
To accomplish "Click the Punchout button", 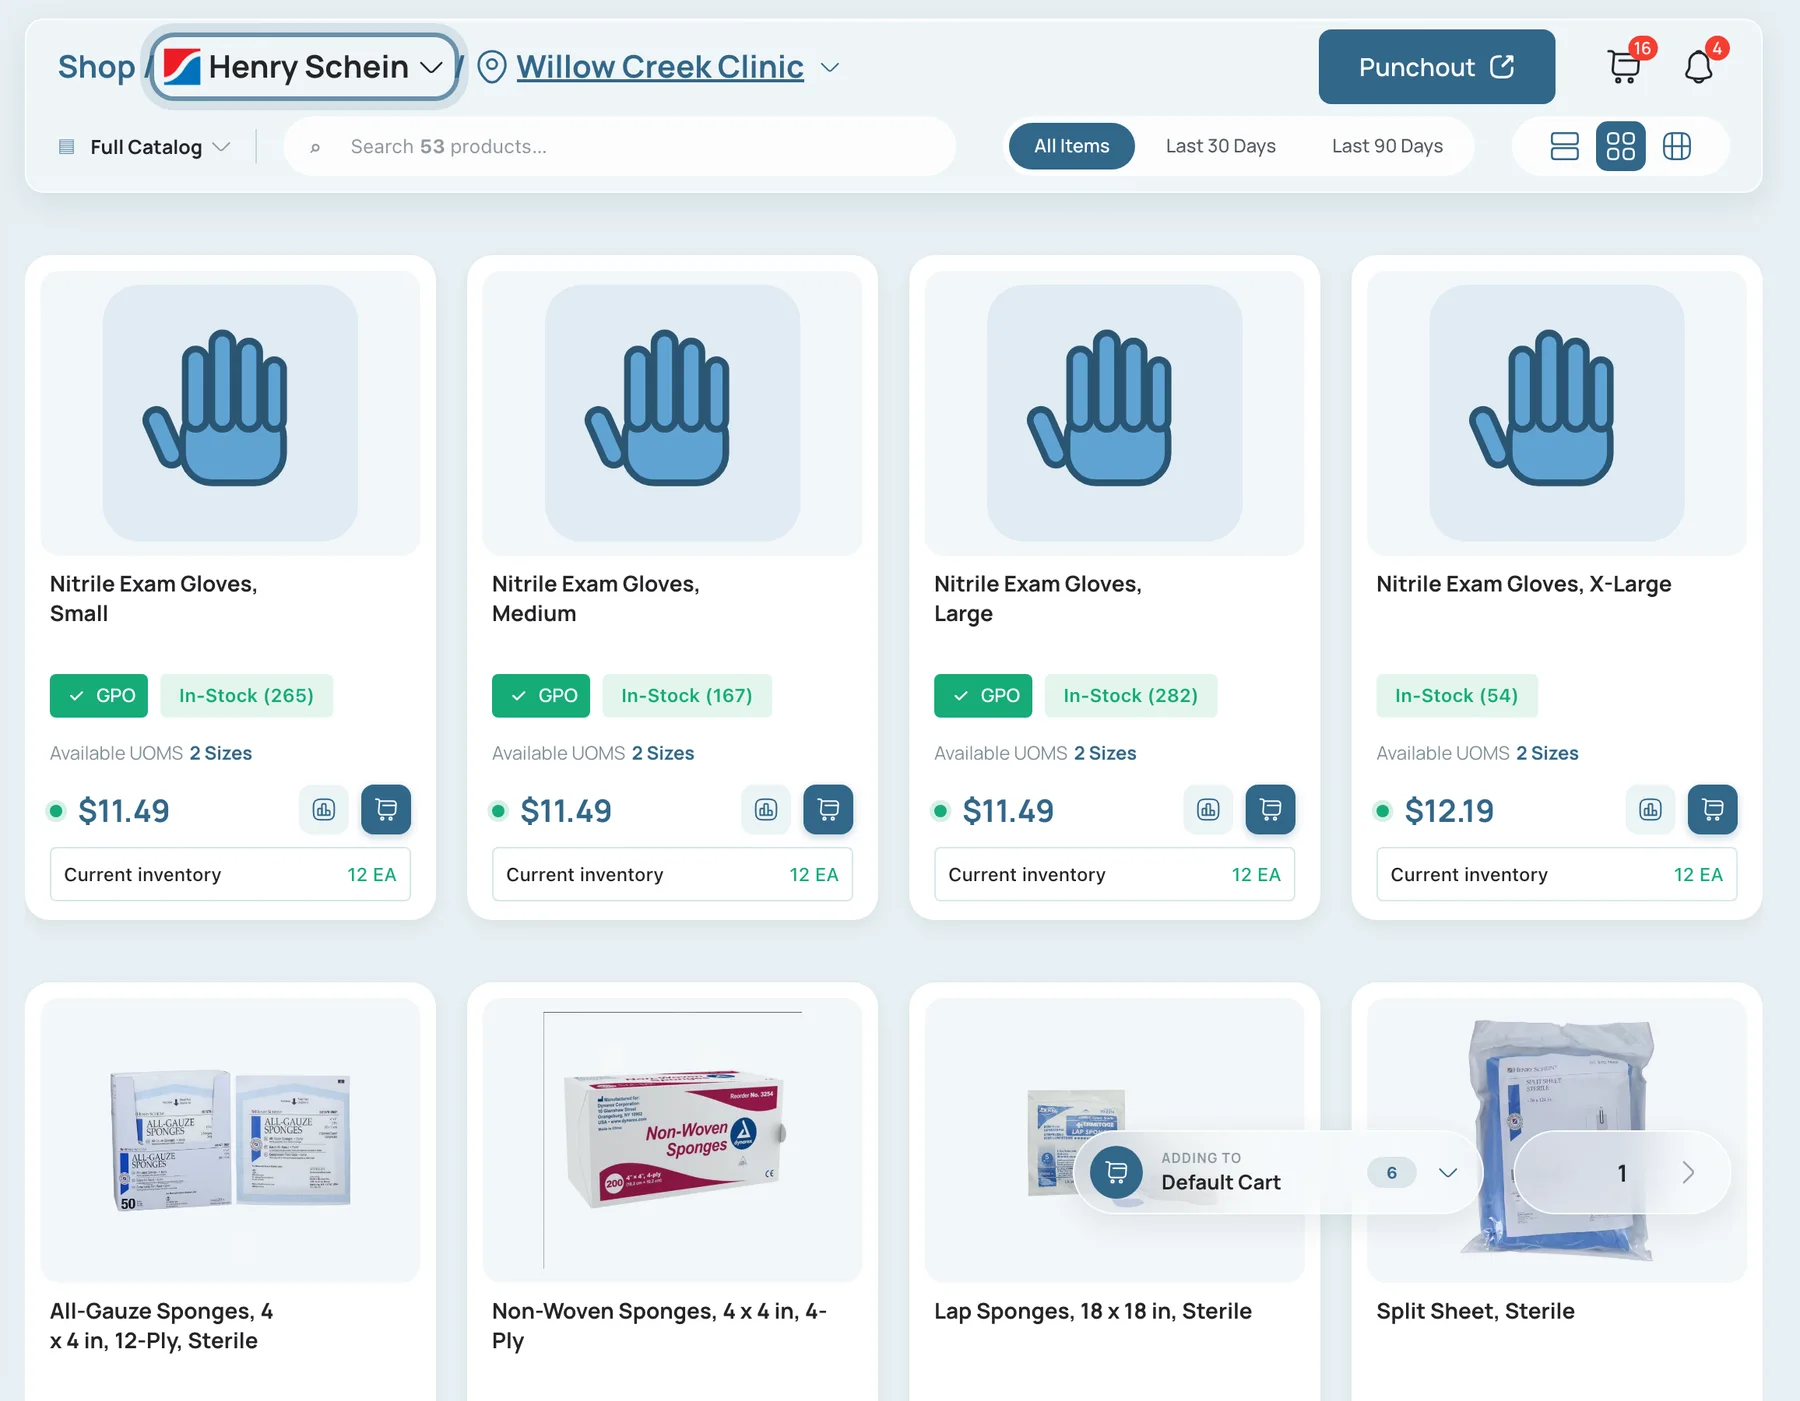I will pyautogui.click(x=1436, y=67).
